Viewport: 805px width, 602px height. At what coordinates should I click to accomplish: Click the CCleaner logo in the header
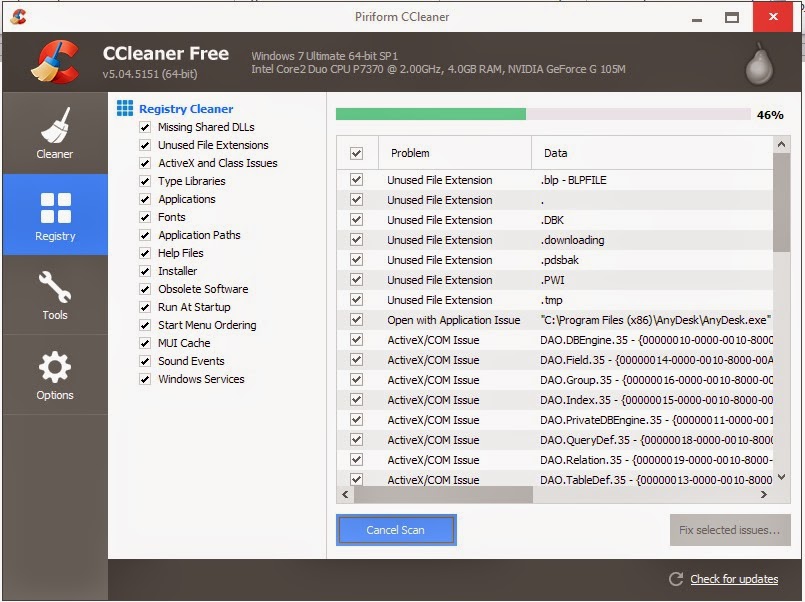[55, 62]
